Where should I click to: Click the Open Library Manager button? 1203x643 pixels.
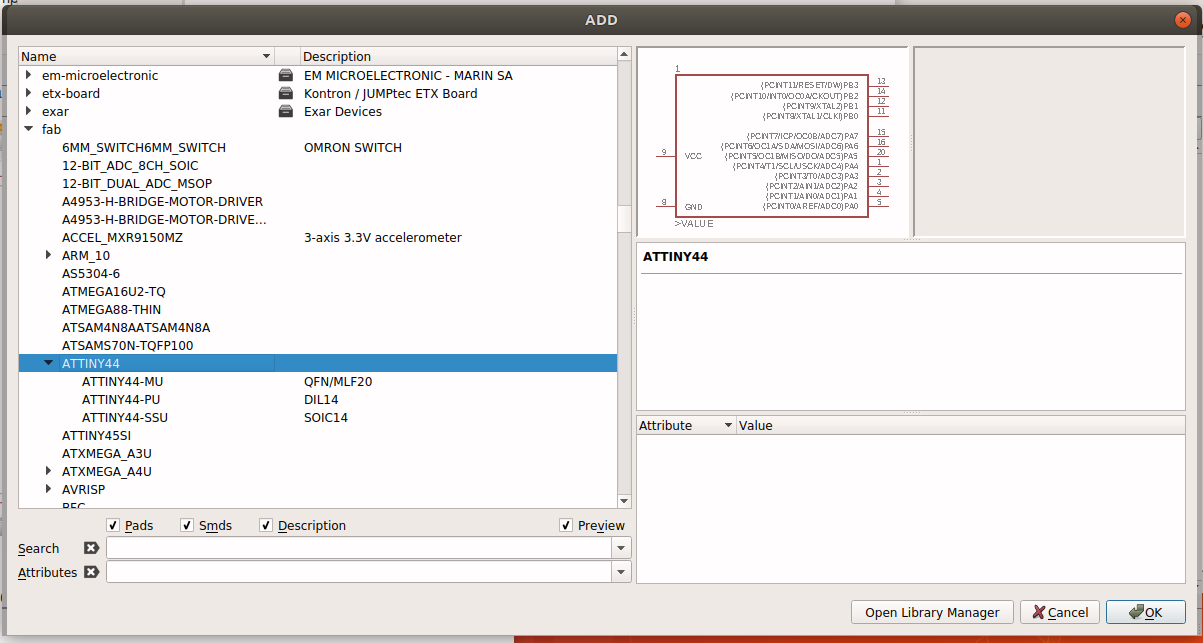pos(932,612)
